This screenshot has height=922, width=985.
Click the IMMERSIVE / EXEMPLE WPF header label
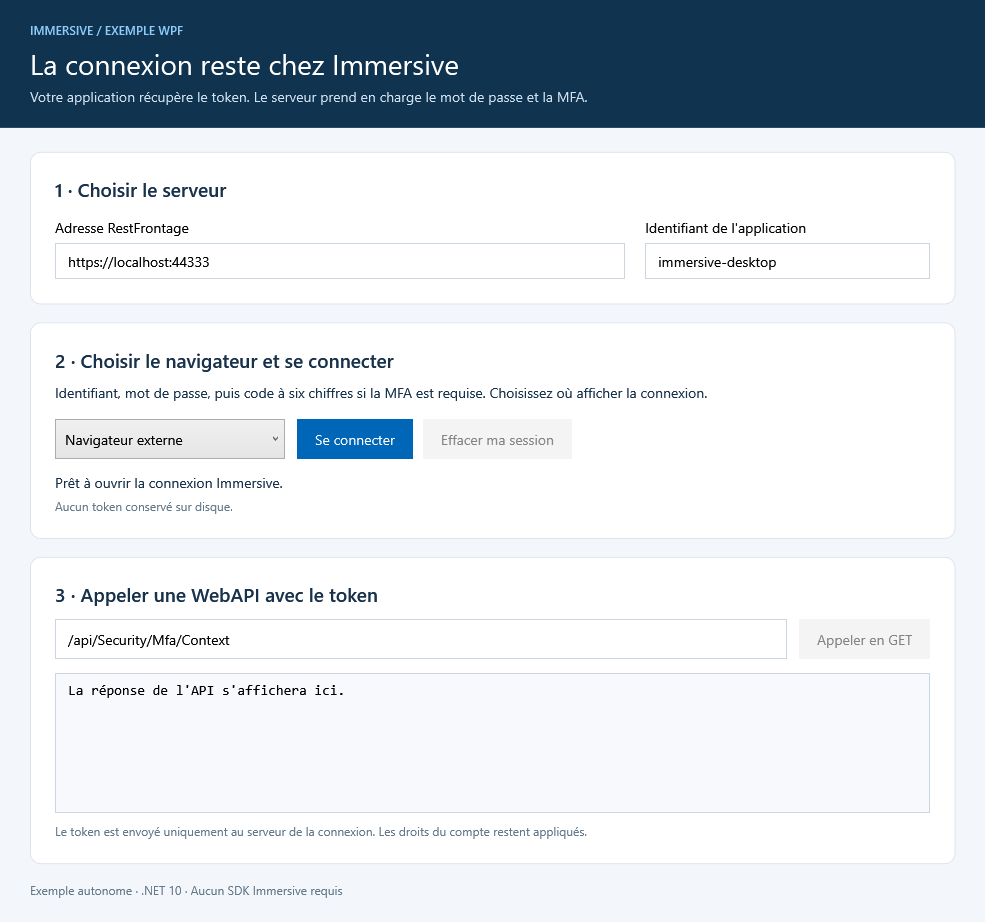coord(107,31)
